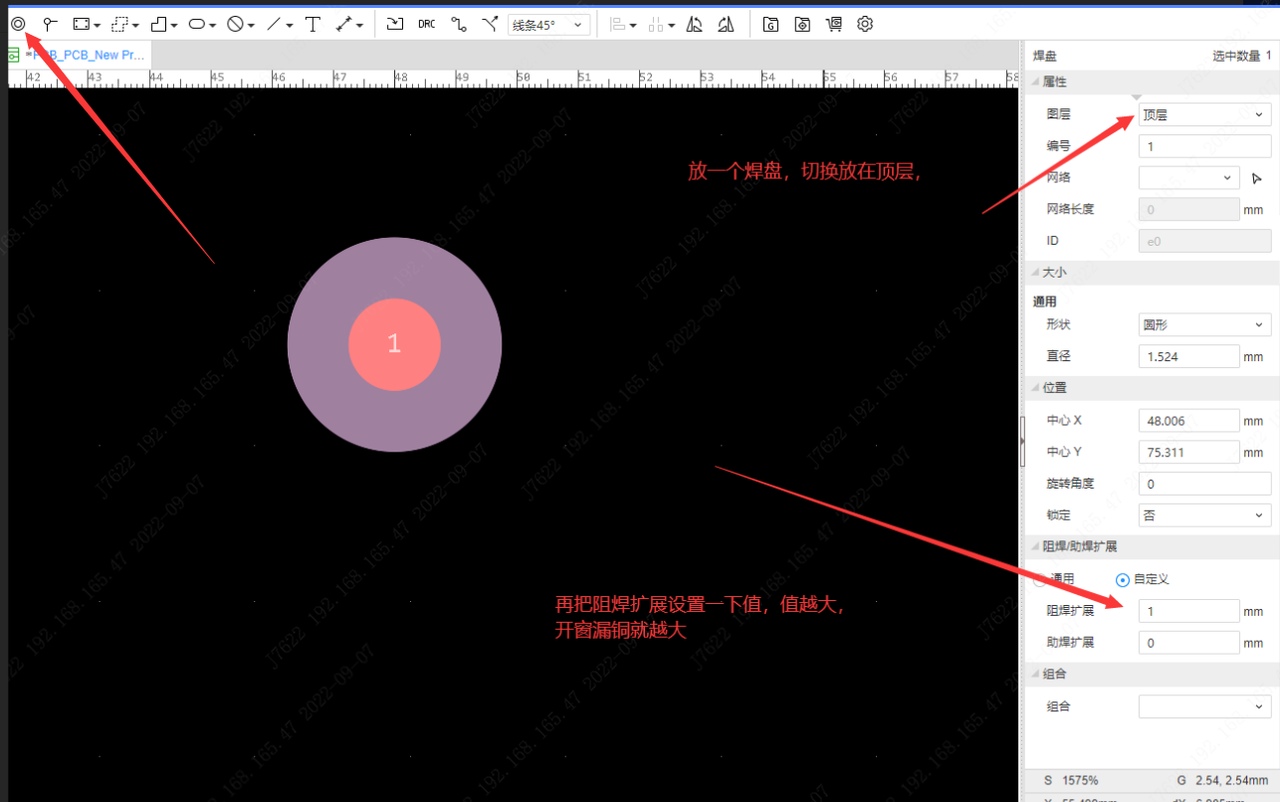Viewport: 1280px width, 802px height.
Task: Select the prohibited region circle tool
Action: (x=235, y=24)
